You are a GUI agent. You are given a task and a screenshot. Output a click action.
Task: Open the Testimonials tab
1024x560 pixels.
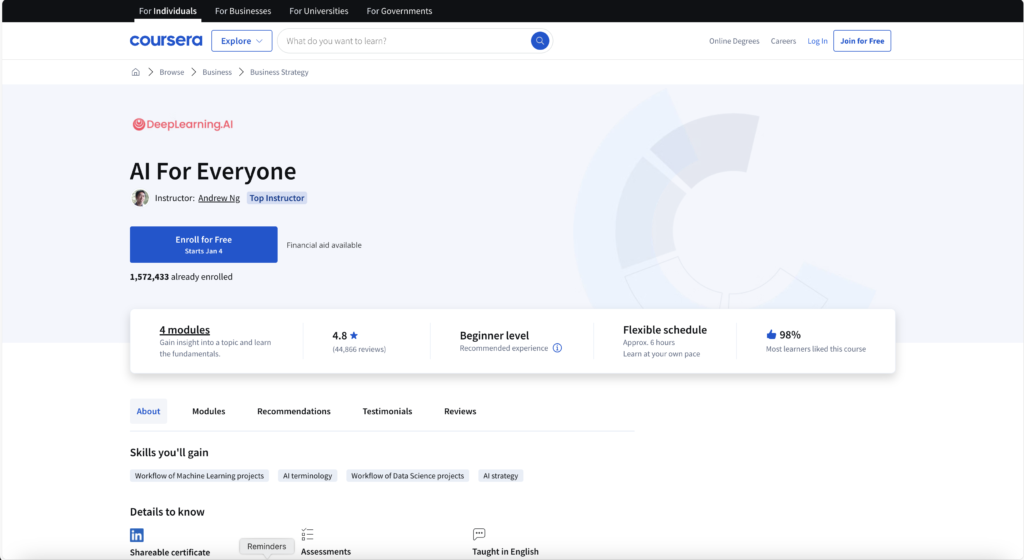pyautogui.click(x=387, y=411)
